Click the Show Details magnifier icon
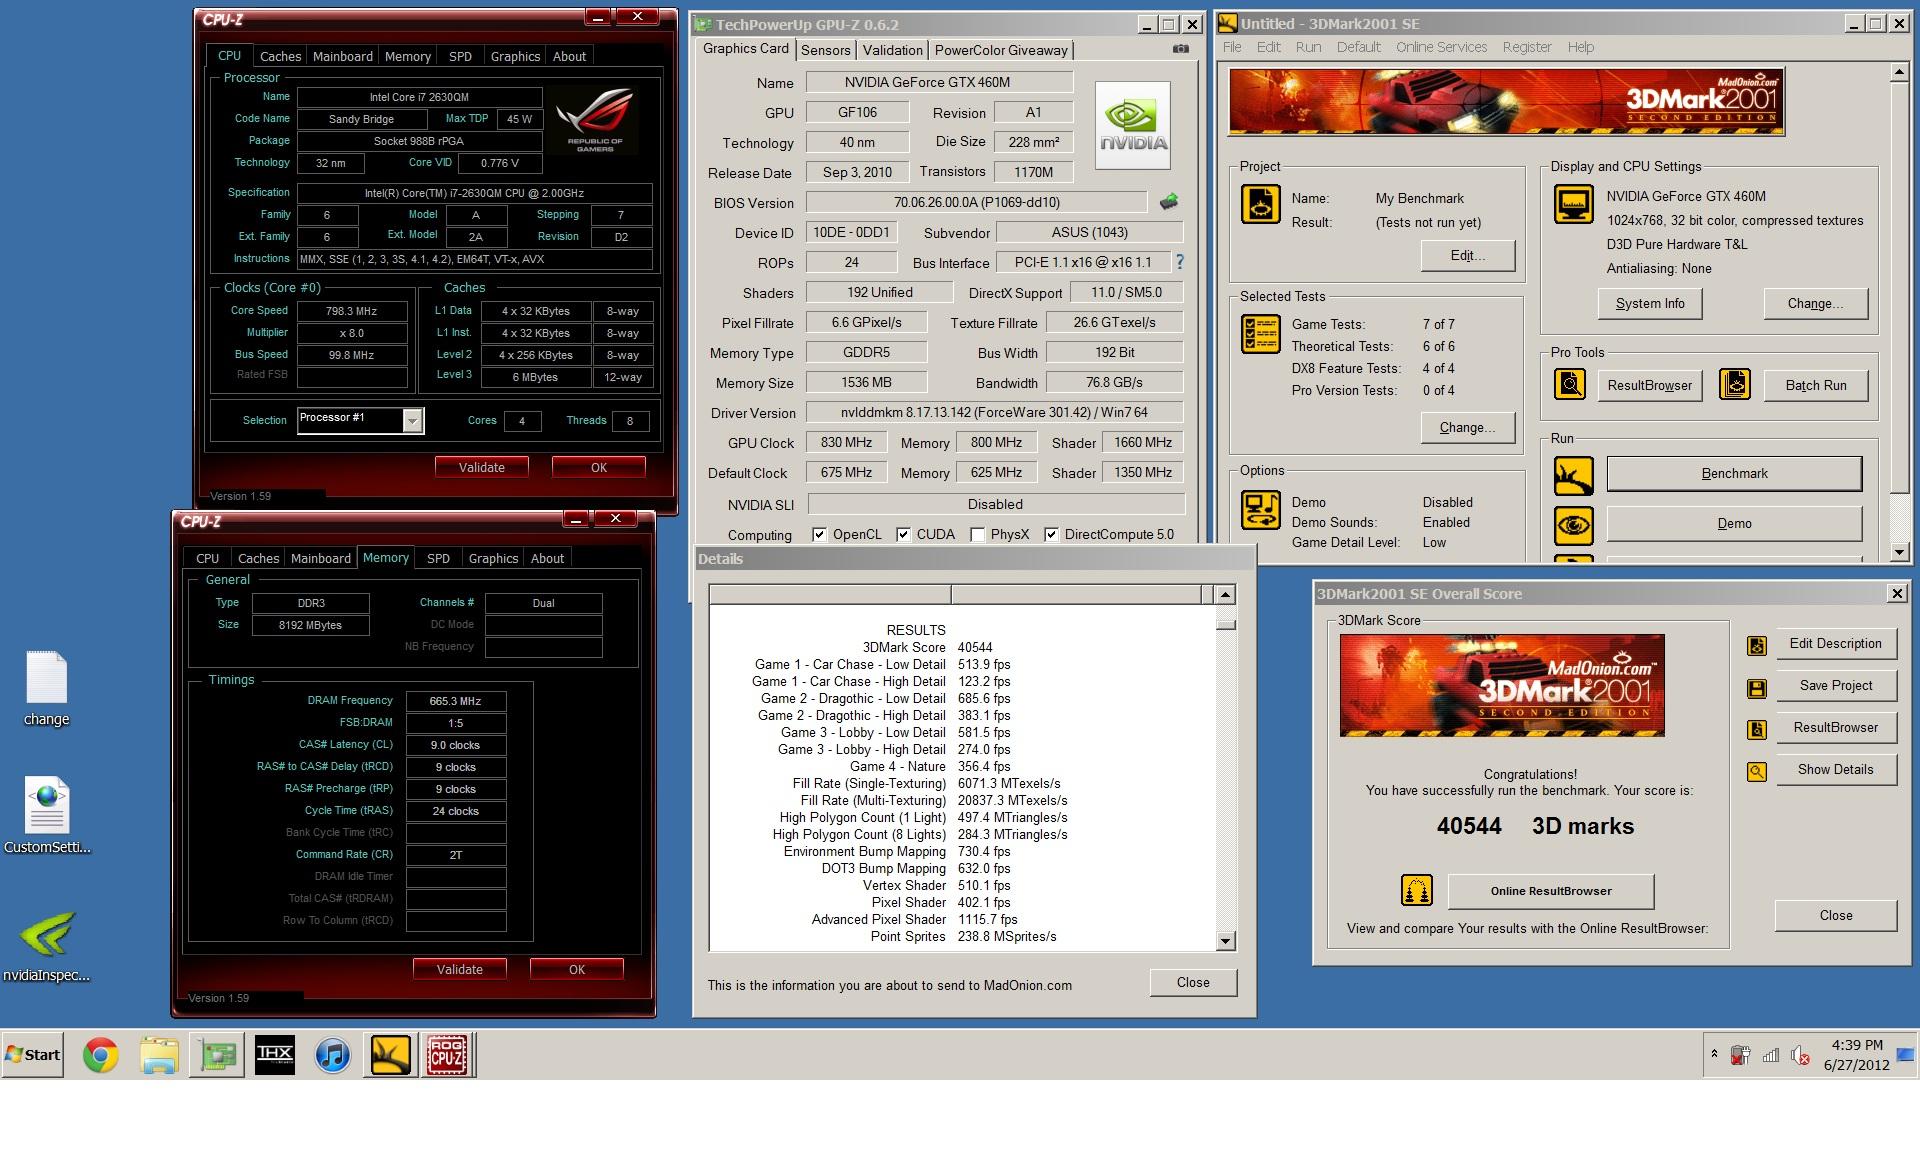 1757,772
